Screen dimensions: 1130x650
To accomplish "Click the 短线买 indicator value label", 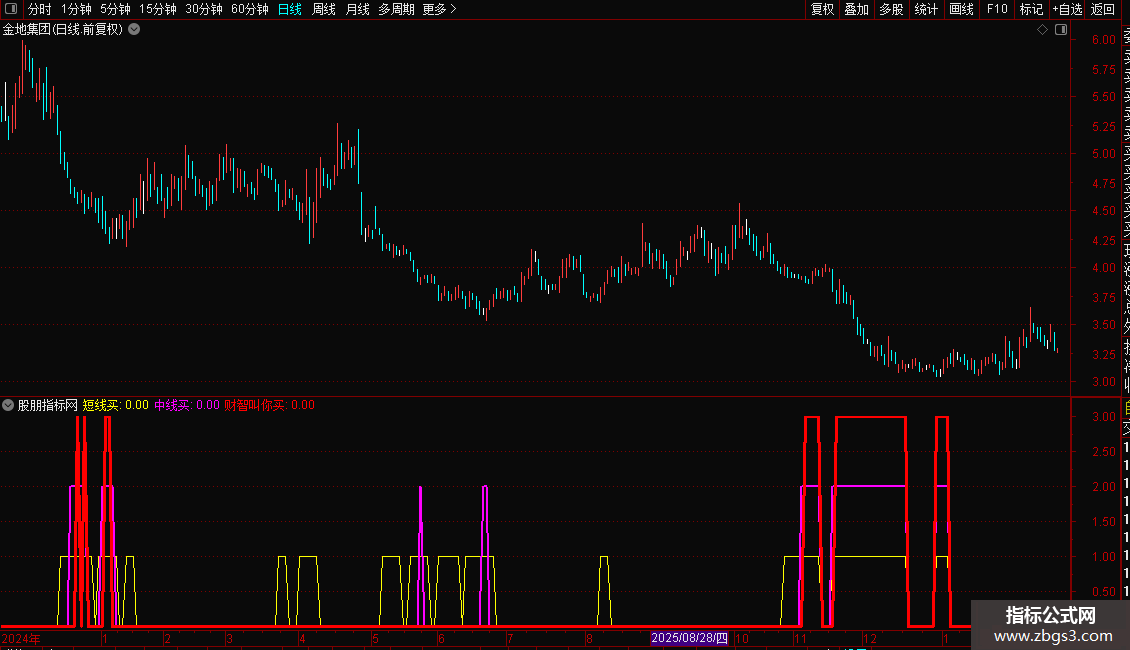I will (x=115, y=405).
